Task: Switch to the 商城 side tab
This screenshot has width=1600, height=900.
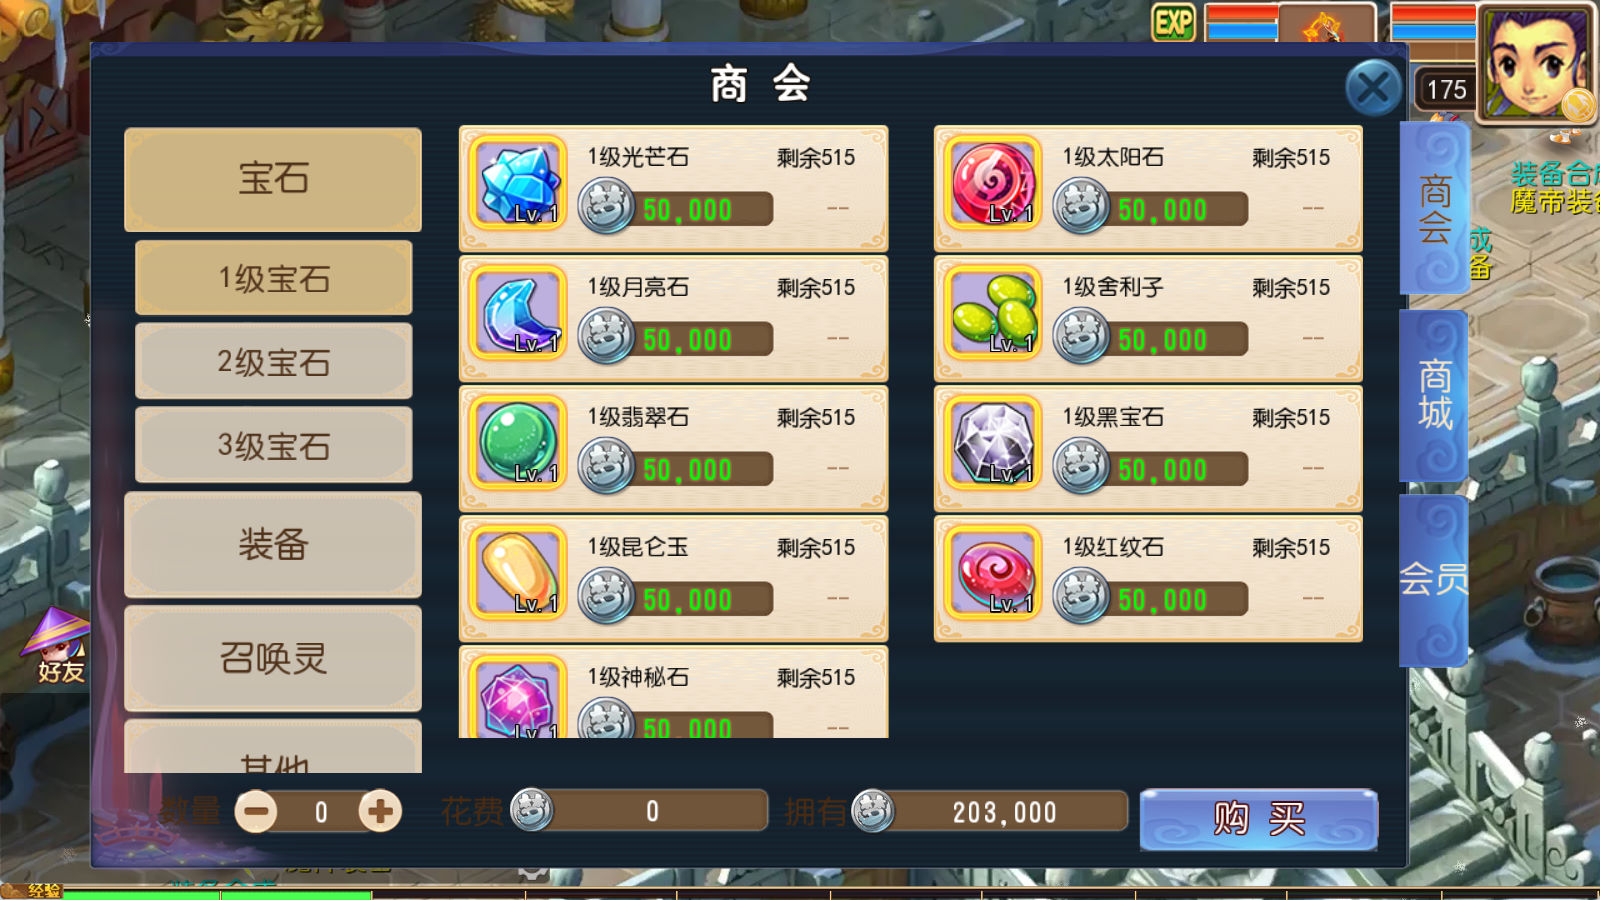Action: (x=1434, y=395)
